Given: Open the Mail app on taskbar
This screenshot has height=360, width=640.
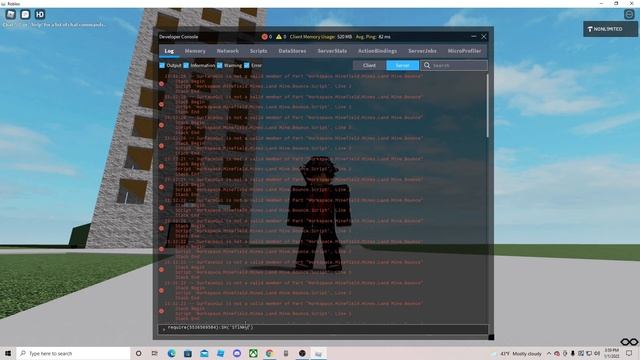Looking at the screenshot, I should click(x=204, y=353).
